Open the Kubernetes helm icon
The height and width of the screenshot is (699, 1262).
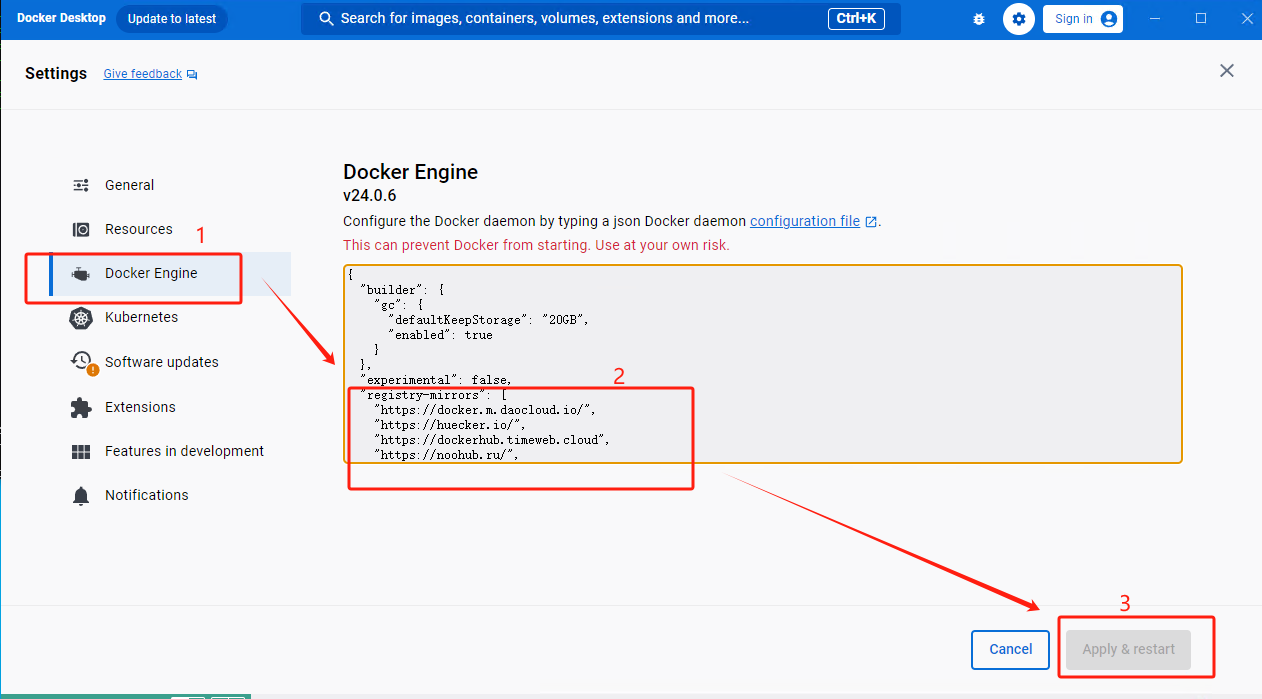[x=80, y=317]
